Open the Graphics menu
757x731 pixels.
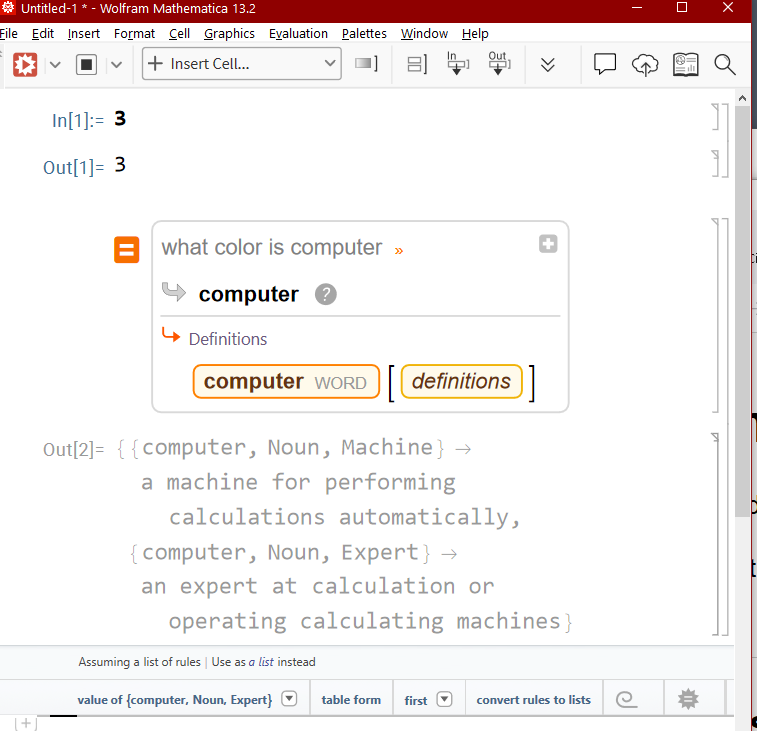[x=229, y=33]
